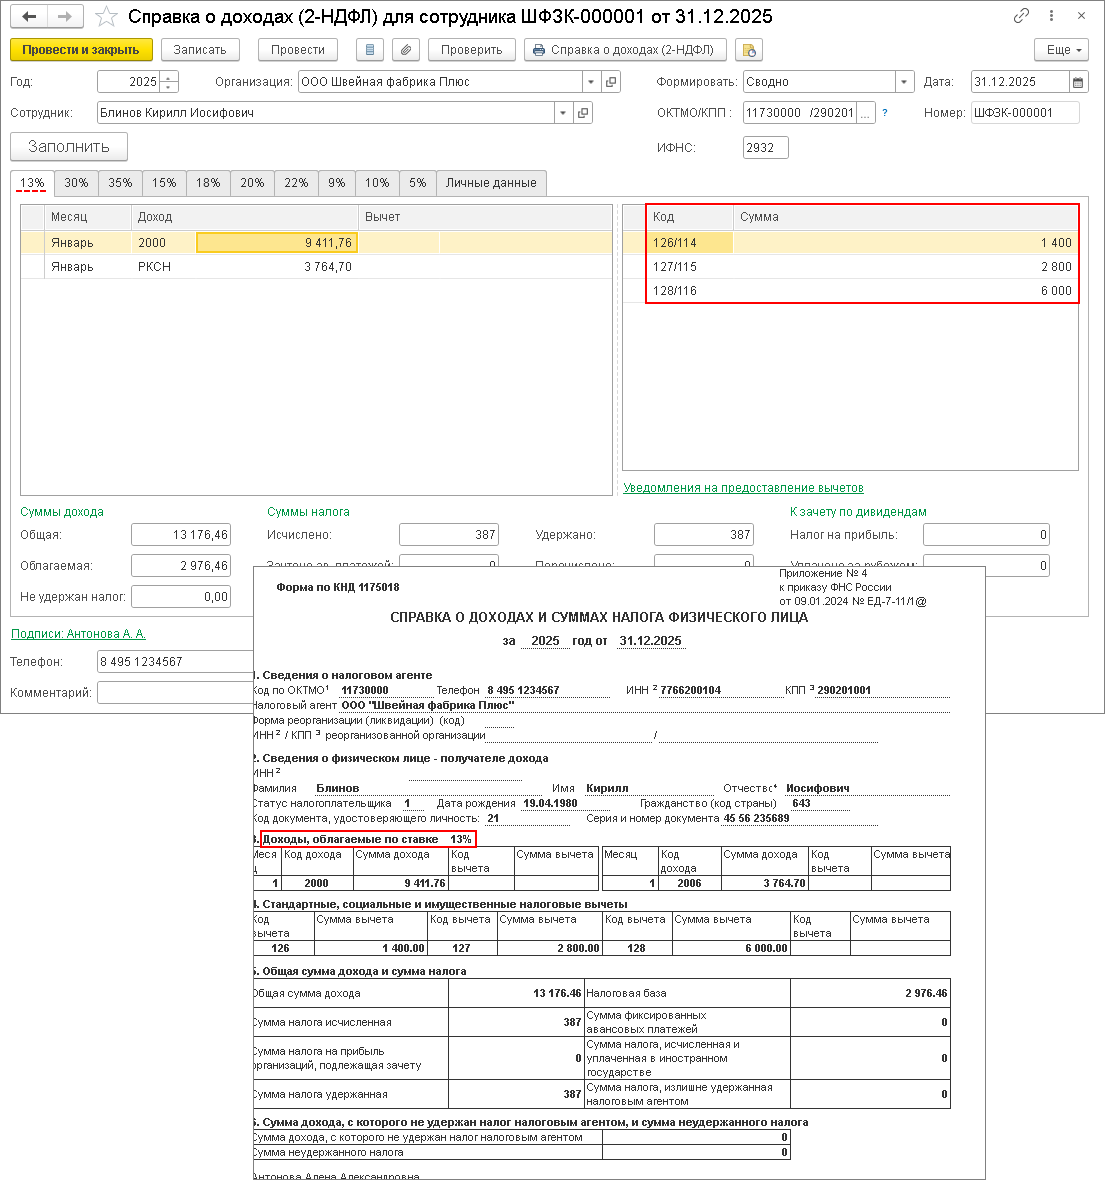Image resolution: width=1114 pixels, height=1187 pixels.
Task: Switch to the 5% tab
Action: pos(418,183)
